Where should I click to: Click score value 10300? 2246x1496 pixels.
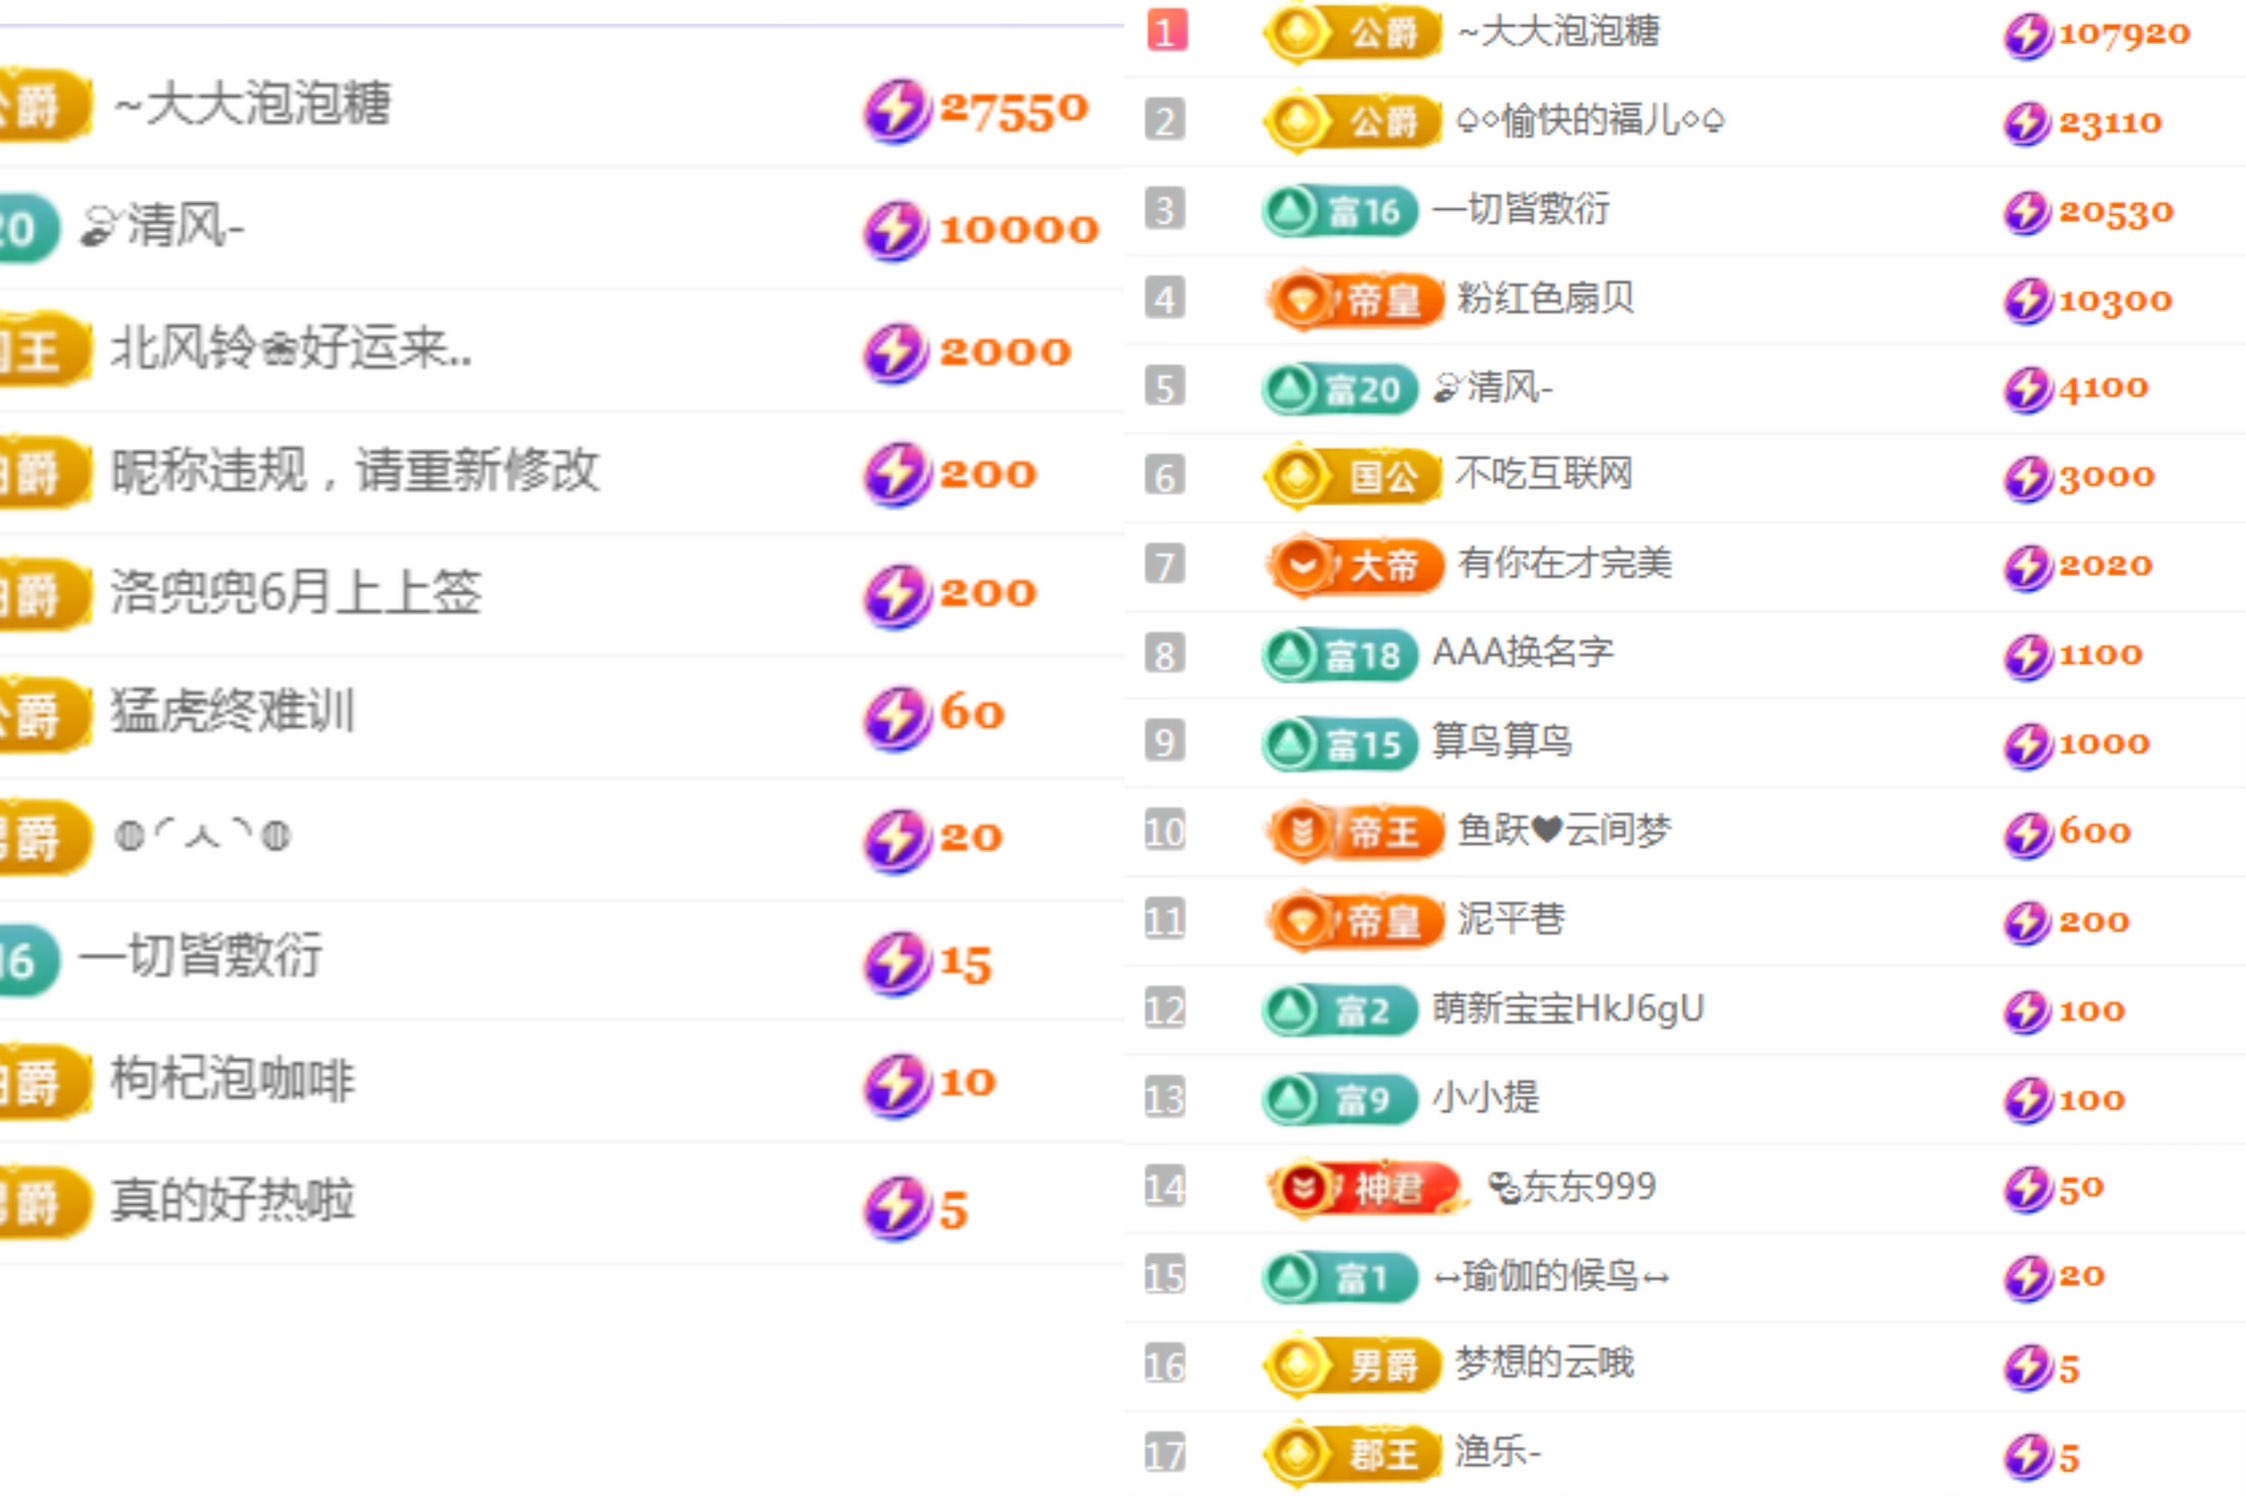[2115, 300]
